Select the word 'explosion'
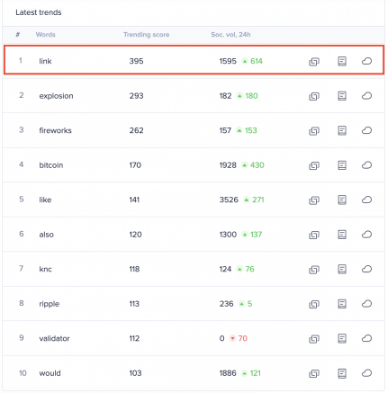 point(56,96)
